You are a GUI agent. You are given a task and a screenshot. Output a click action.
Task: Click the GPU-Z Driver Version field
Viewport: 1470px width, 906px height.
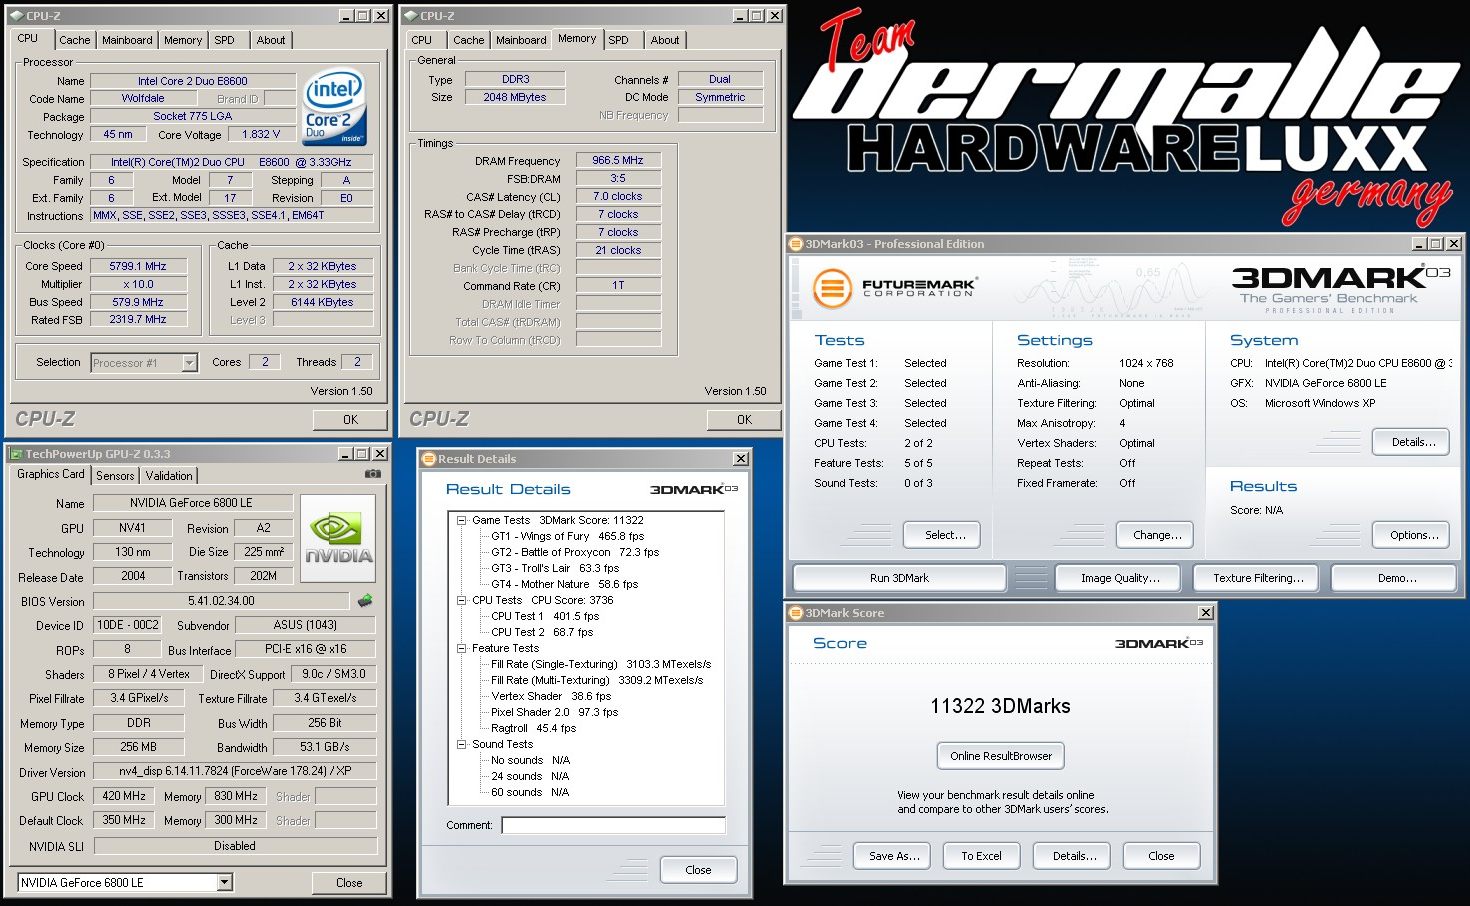pos(235,771)
